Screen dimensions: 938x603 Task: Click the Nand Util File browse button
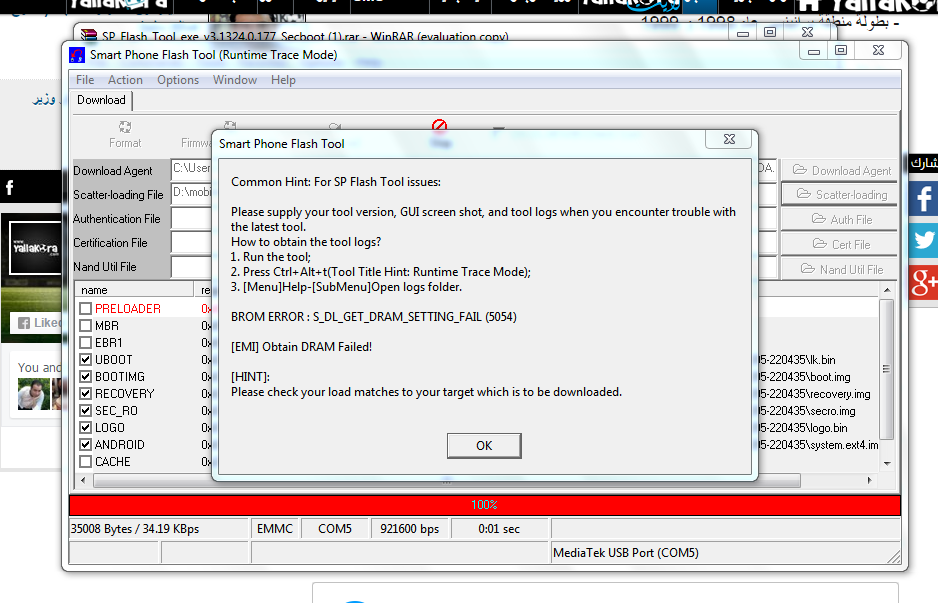(841, 269)
